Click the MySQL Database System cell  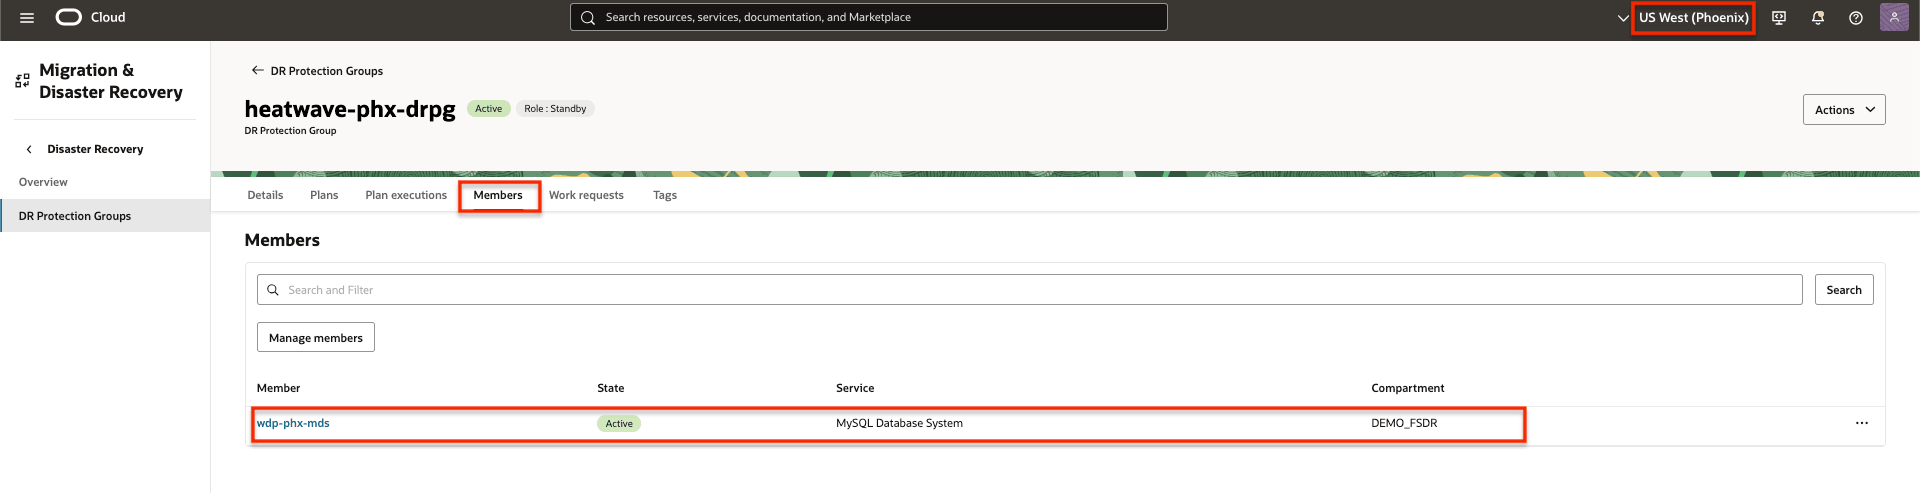pos(899,423)
